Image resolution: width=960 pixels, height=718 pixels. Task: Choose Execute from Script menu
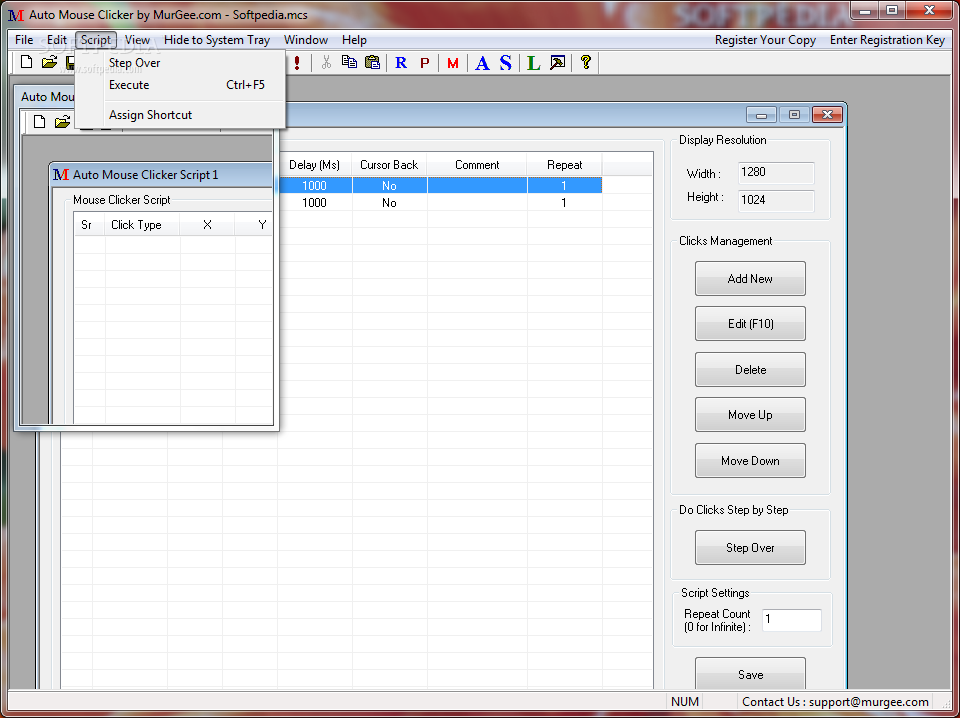point(180,85)
